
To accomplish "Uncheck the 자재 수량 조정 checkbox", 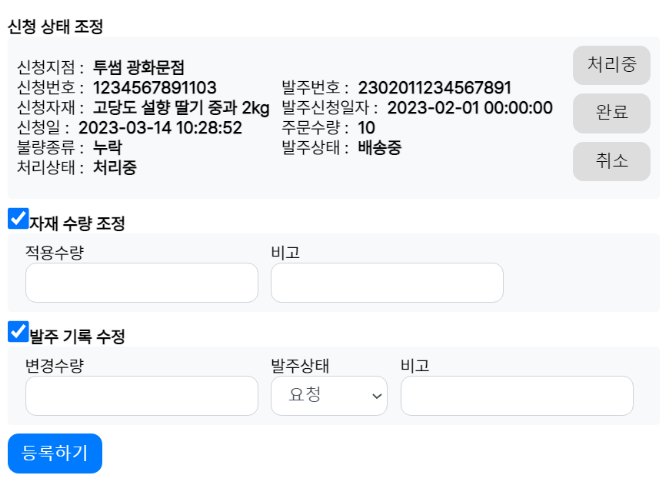I will coord(18,219).
